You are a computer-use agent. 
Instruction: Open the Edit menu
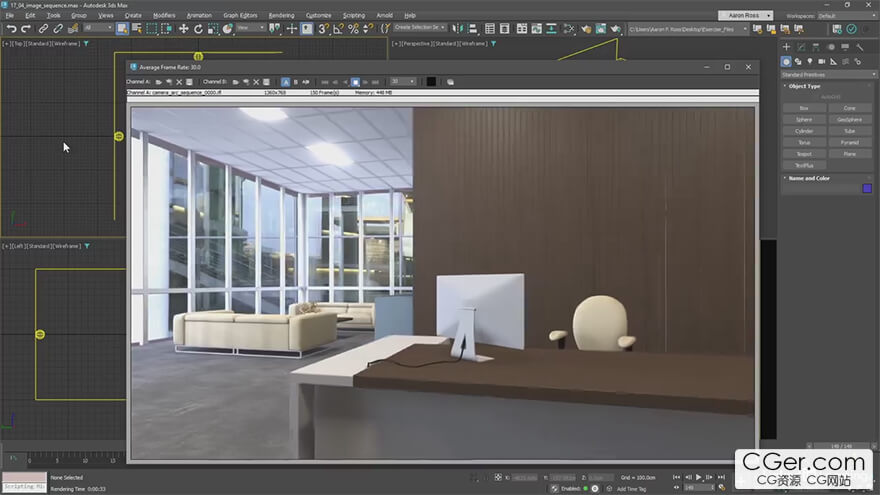pyautogui.click(x=30, y=16)
